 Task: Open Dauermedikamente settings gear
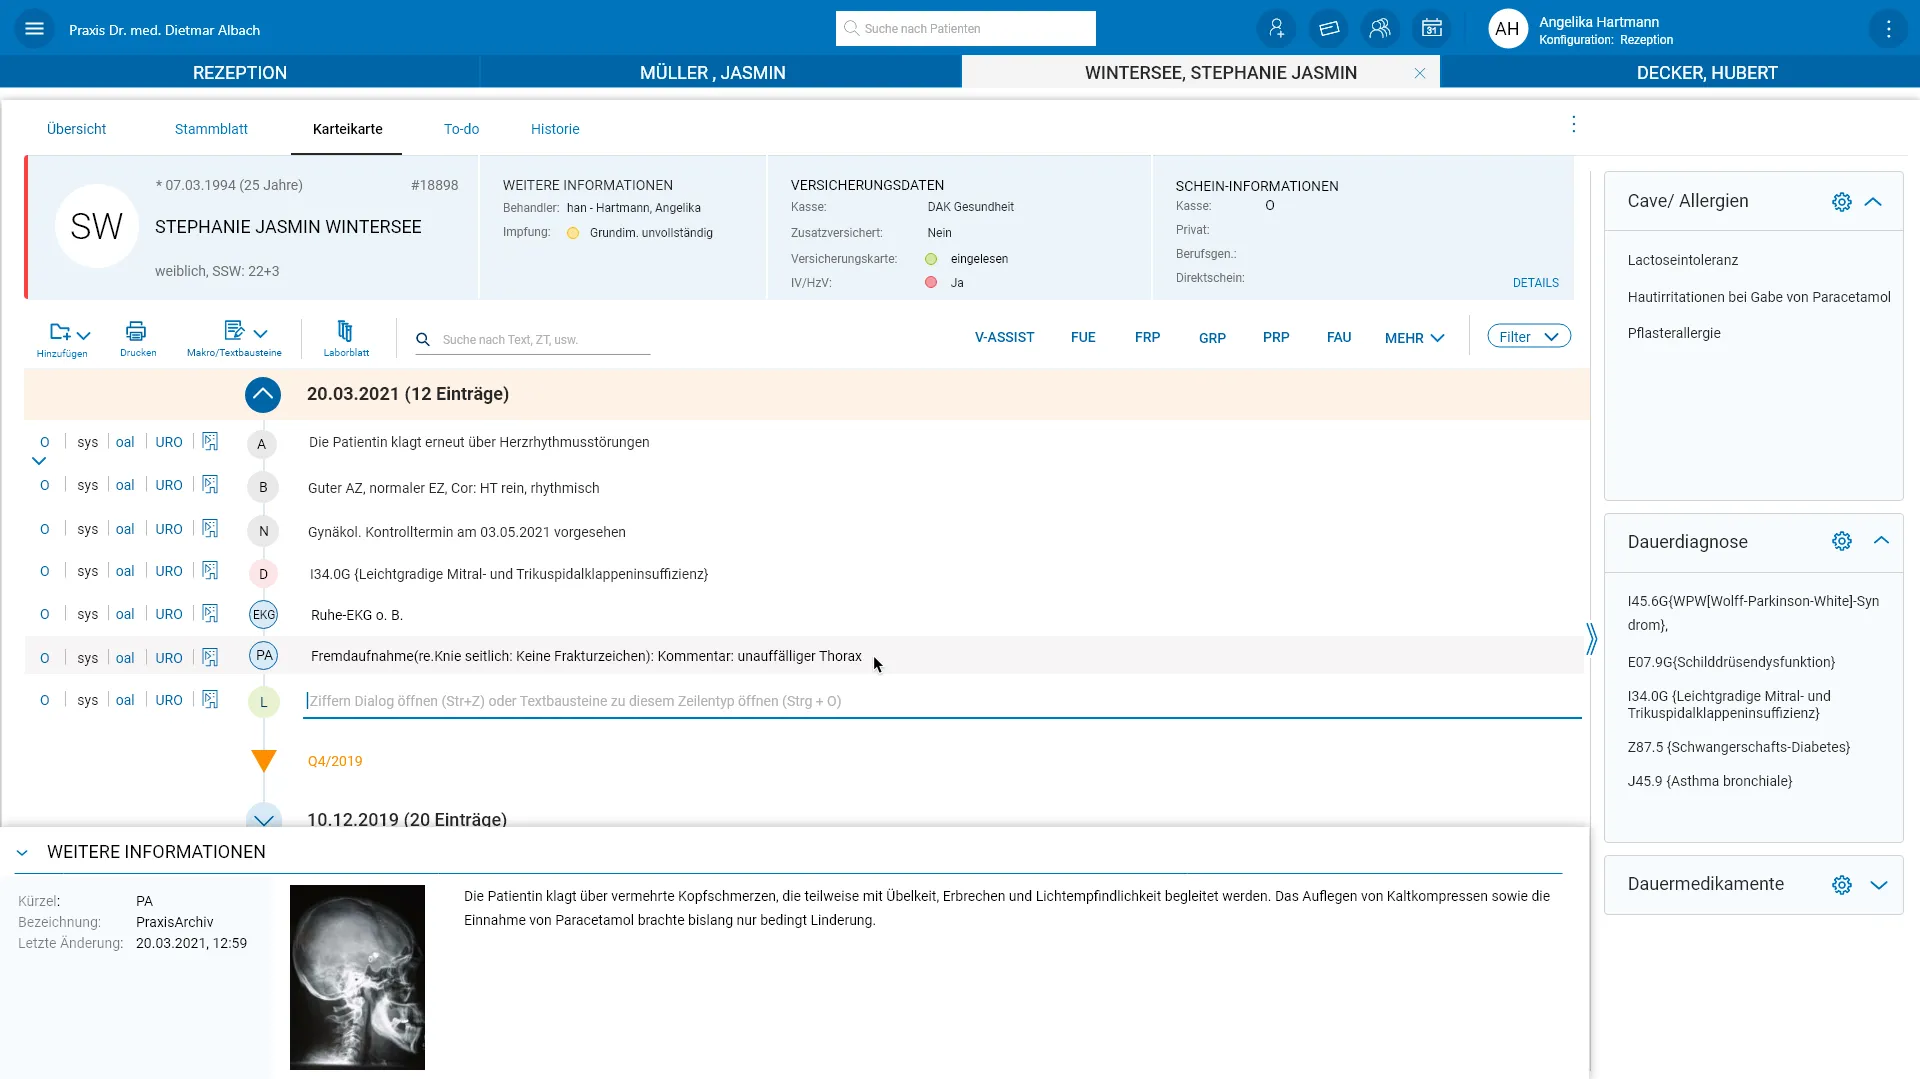[1841, 885]
